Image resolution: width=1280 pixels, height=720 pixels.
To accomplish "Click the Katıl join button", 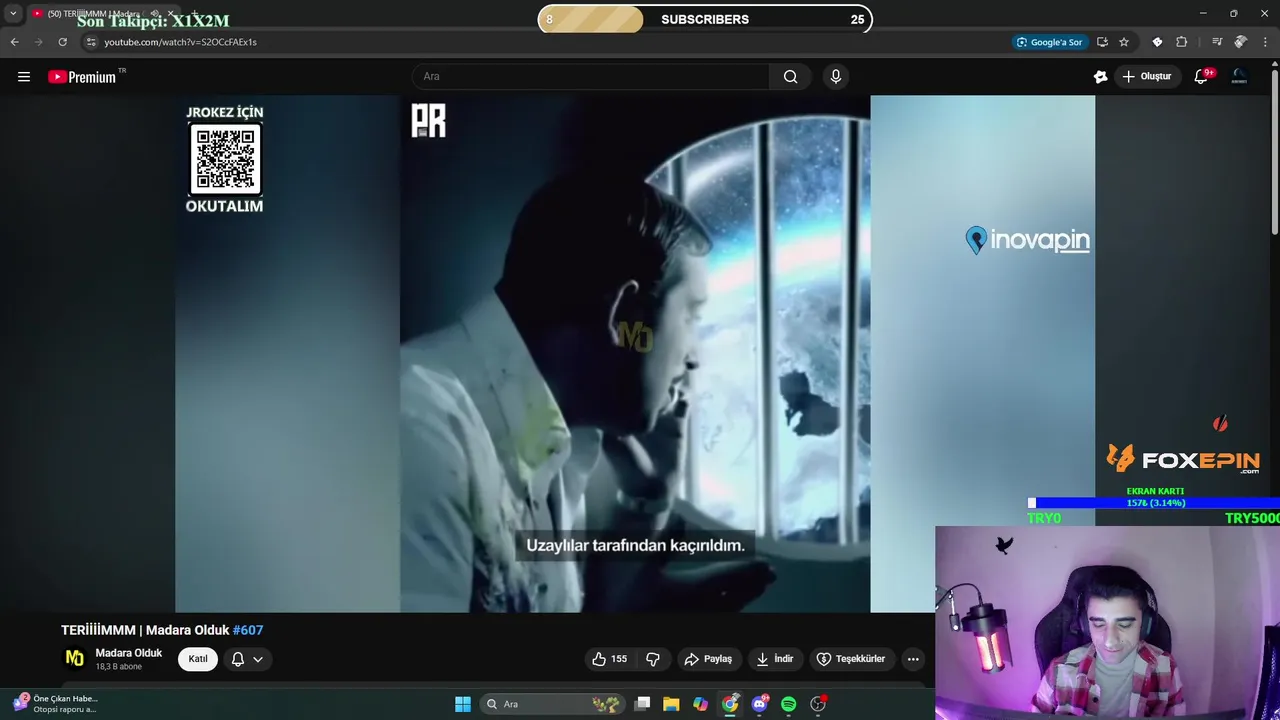I will coord(198,659).
